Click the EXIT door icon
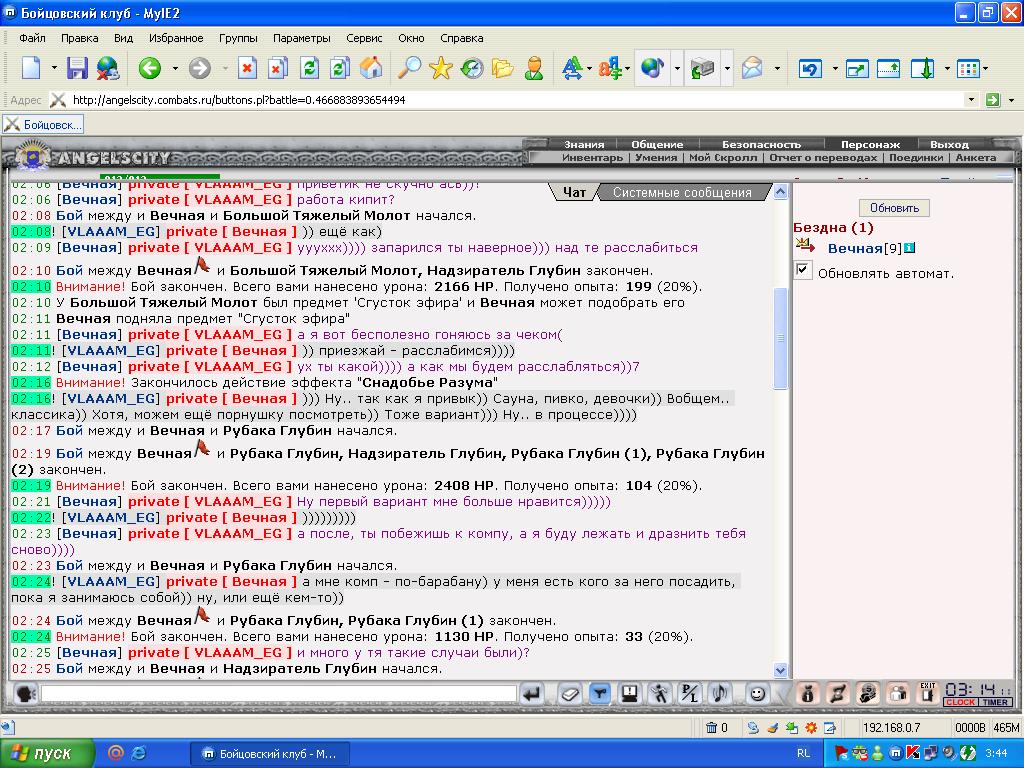Screen dimensions: 1024x768 (x=927, y=693)
